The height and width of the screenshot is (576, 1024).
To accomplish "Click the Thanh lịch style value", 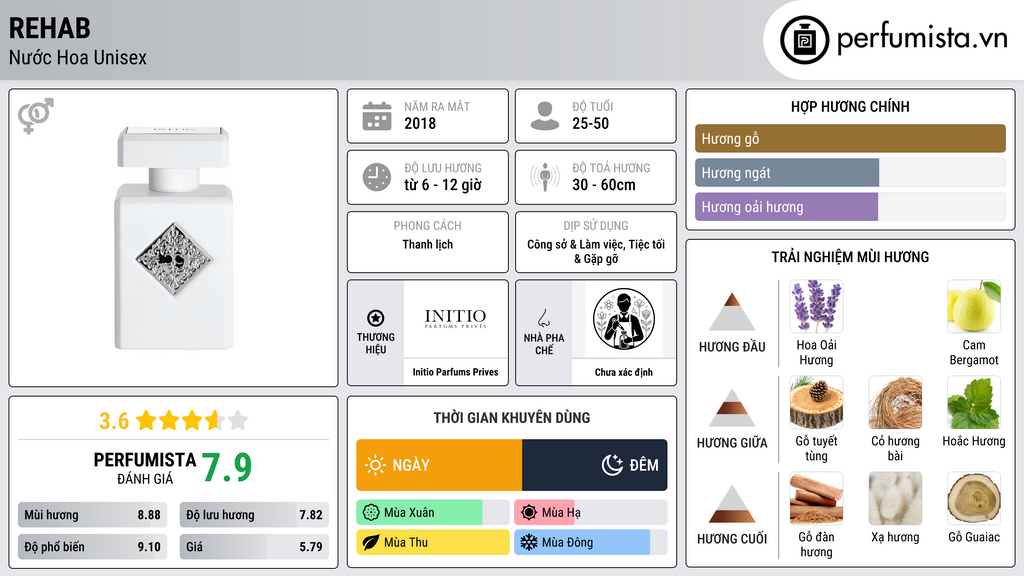I will 427,244.
